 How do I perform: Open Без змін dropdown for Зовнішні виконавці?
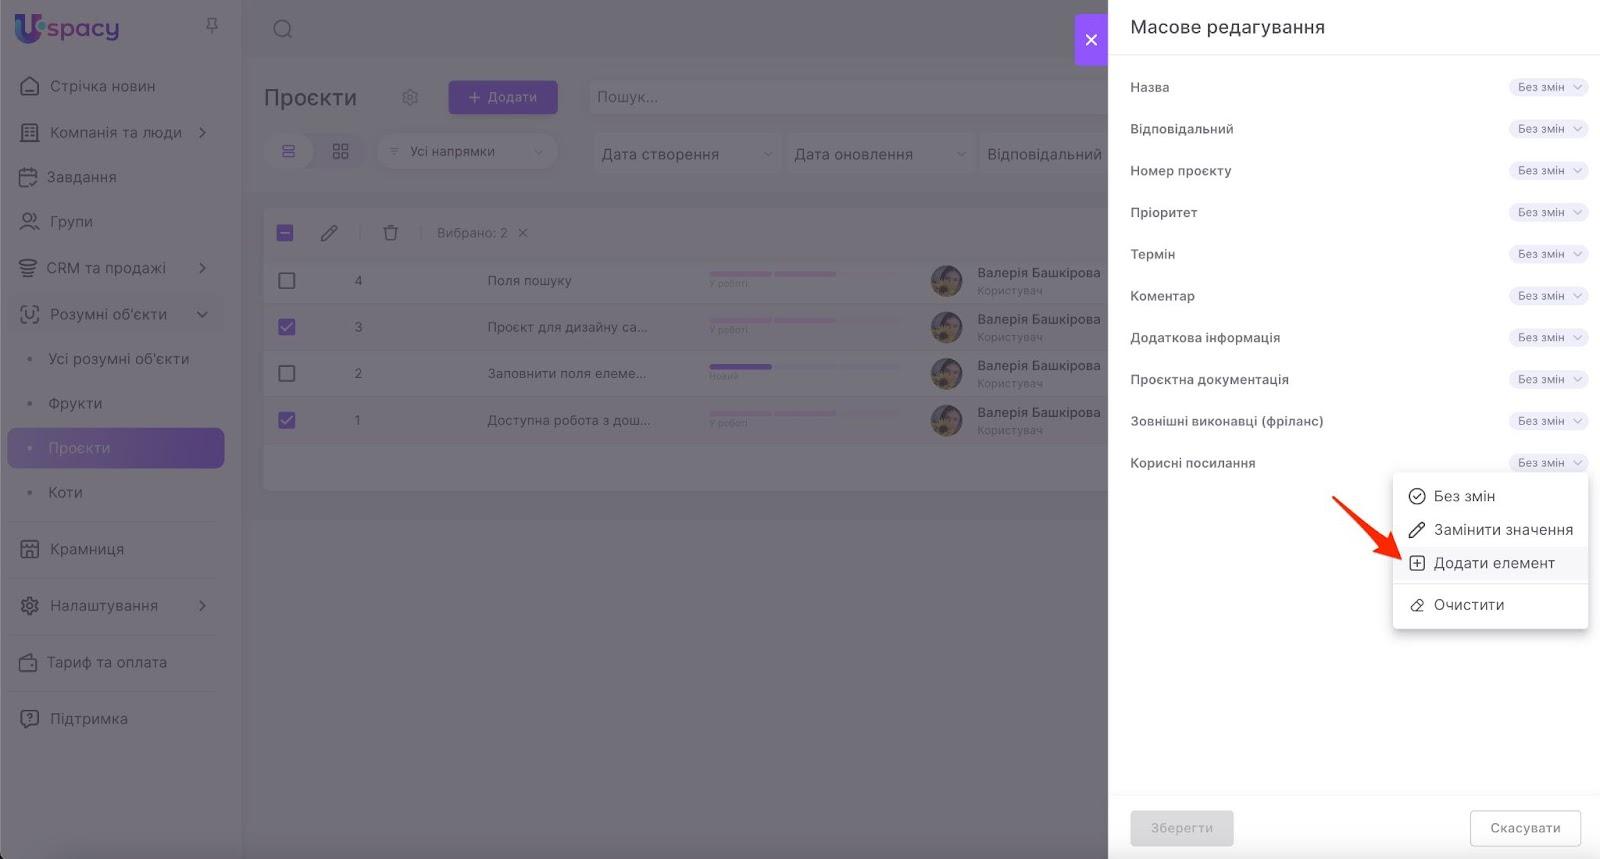pyautogui.click(x=1548, y=421)
